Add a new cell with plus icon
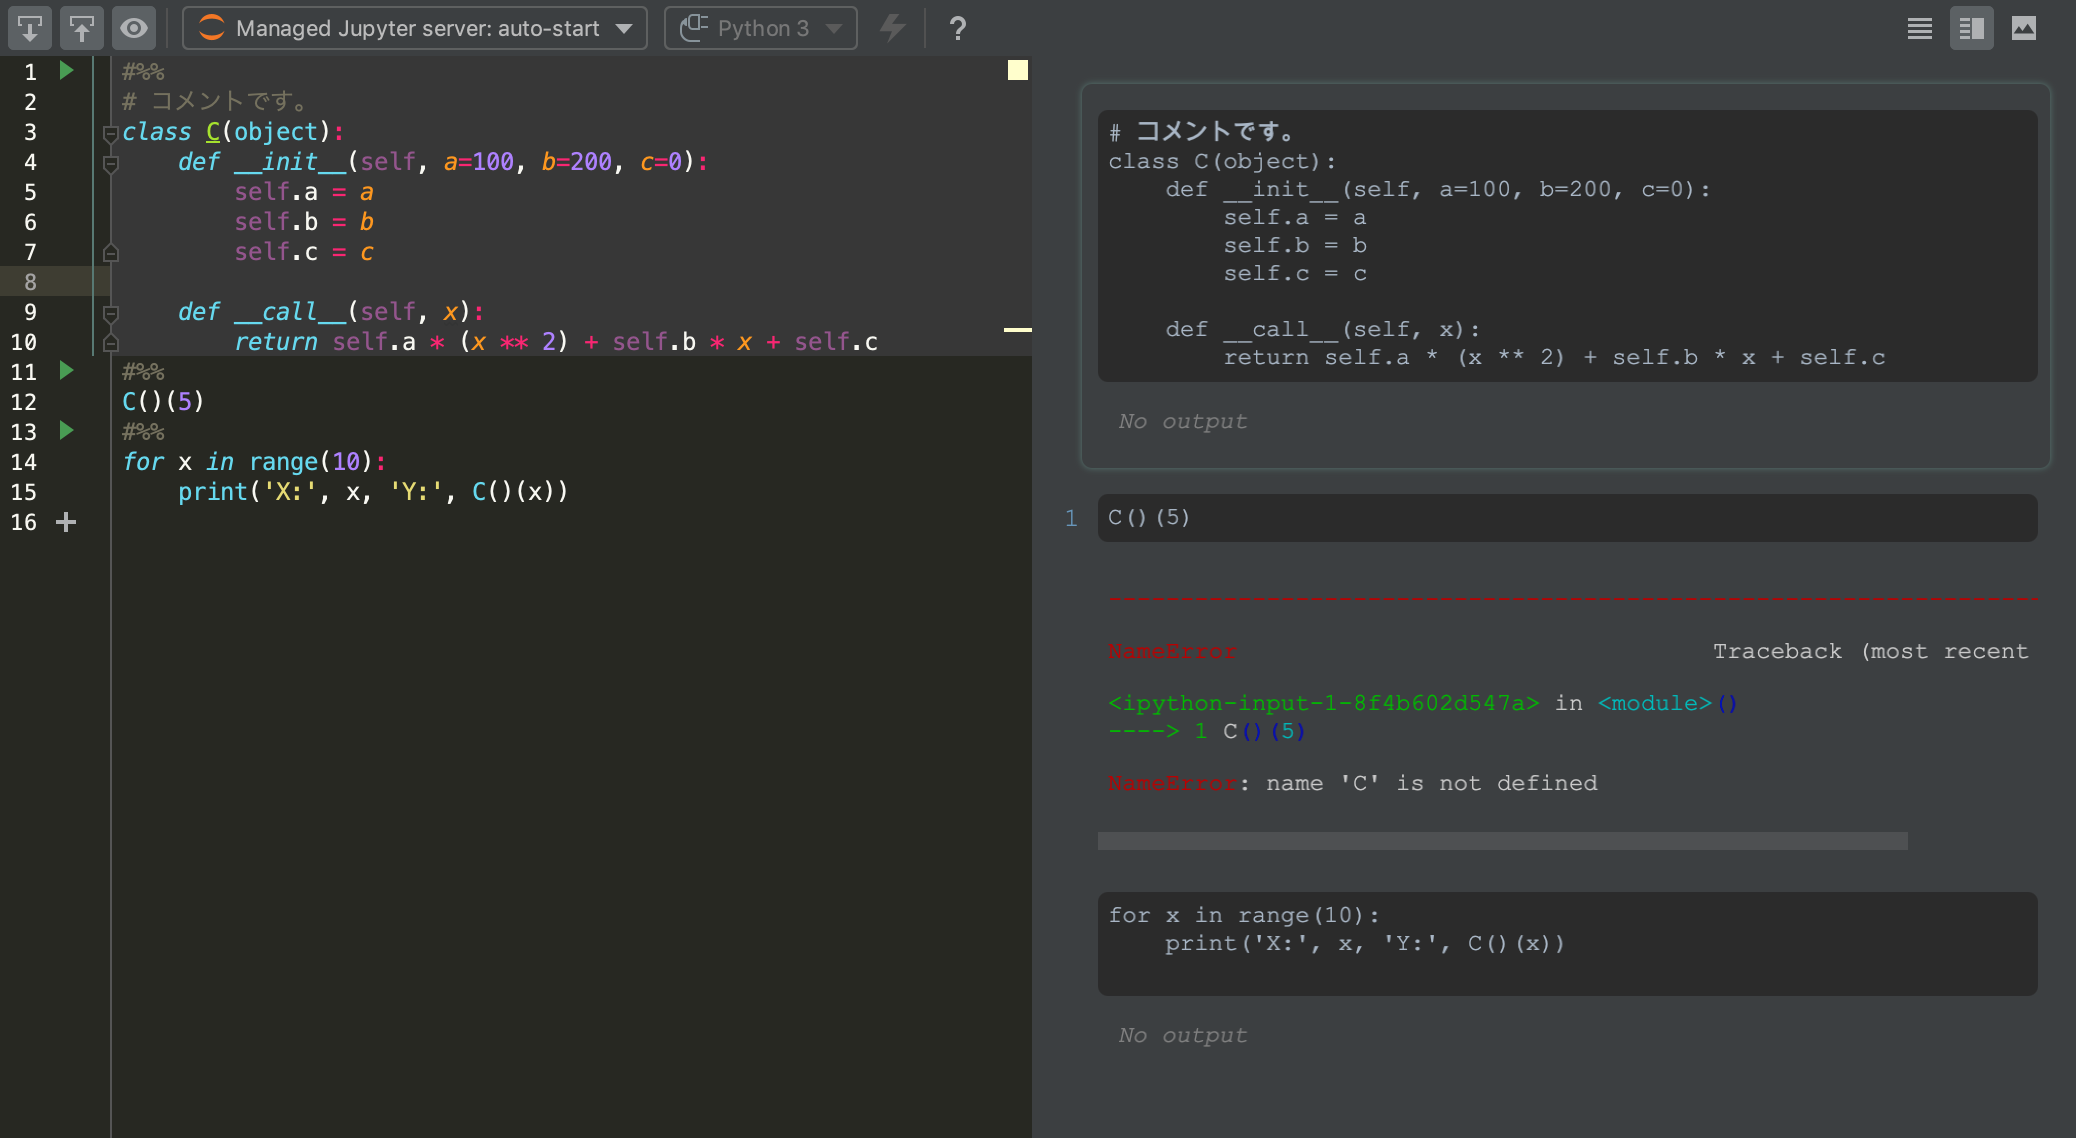Screen dimensions: 2076x1138 [66, 522]
